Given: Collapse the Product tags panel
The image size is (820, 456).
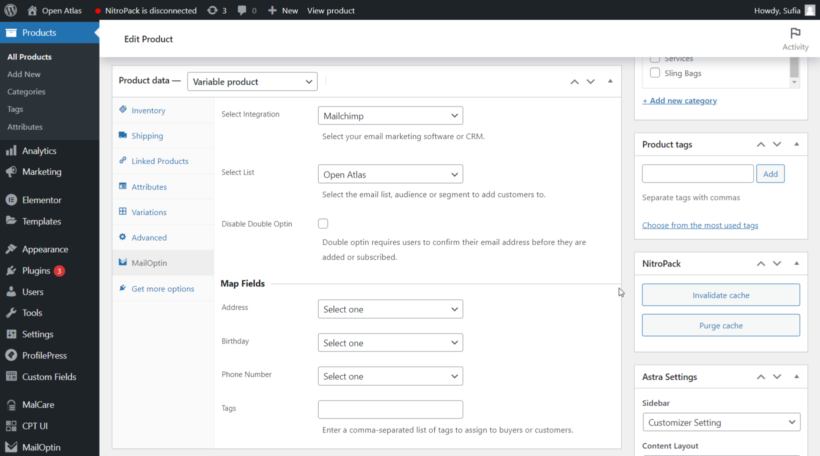Looking at the screenshot, I should (x=796, y=144).
